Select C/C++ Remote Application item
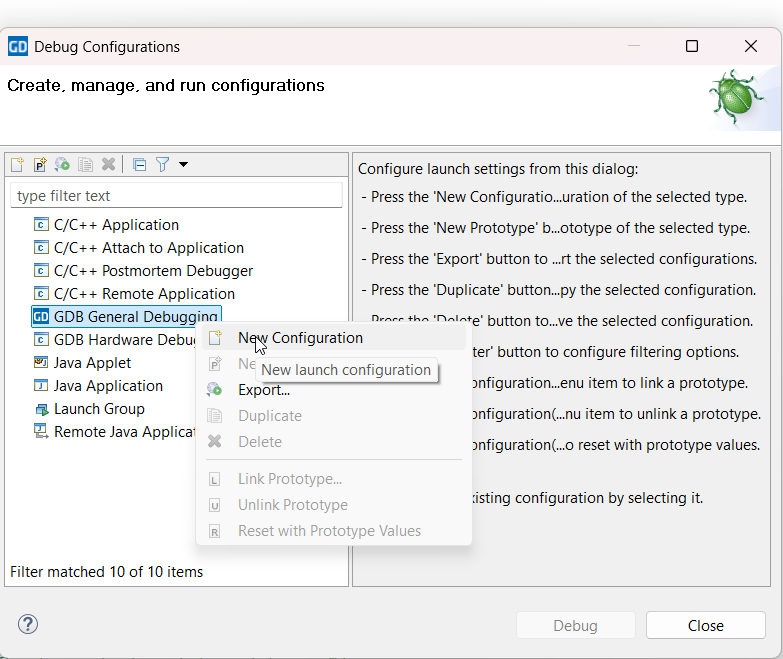Viewport: 783px width, 659px height. click(144, 294)
